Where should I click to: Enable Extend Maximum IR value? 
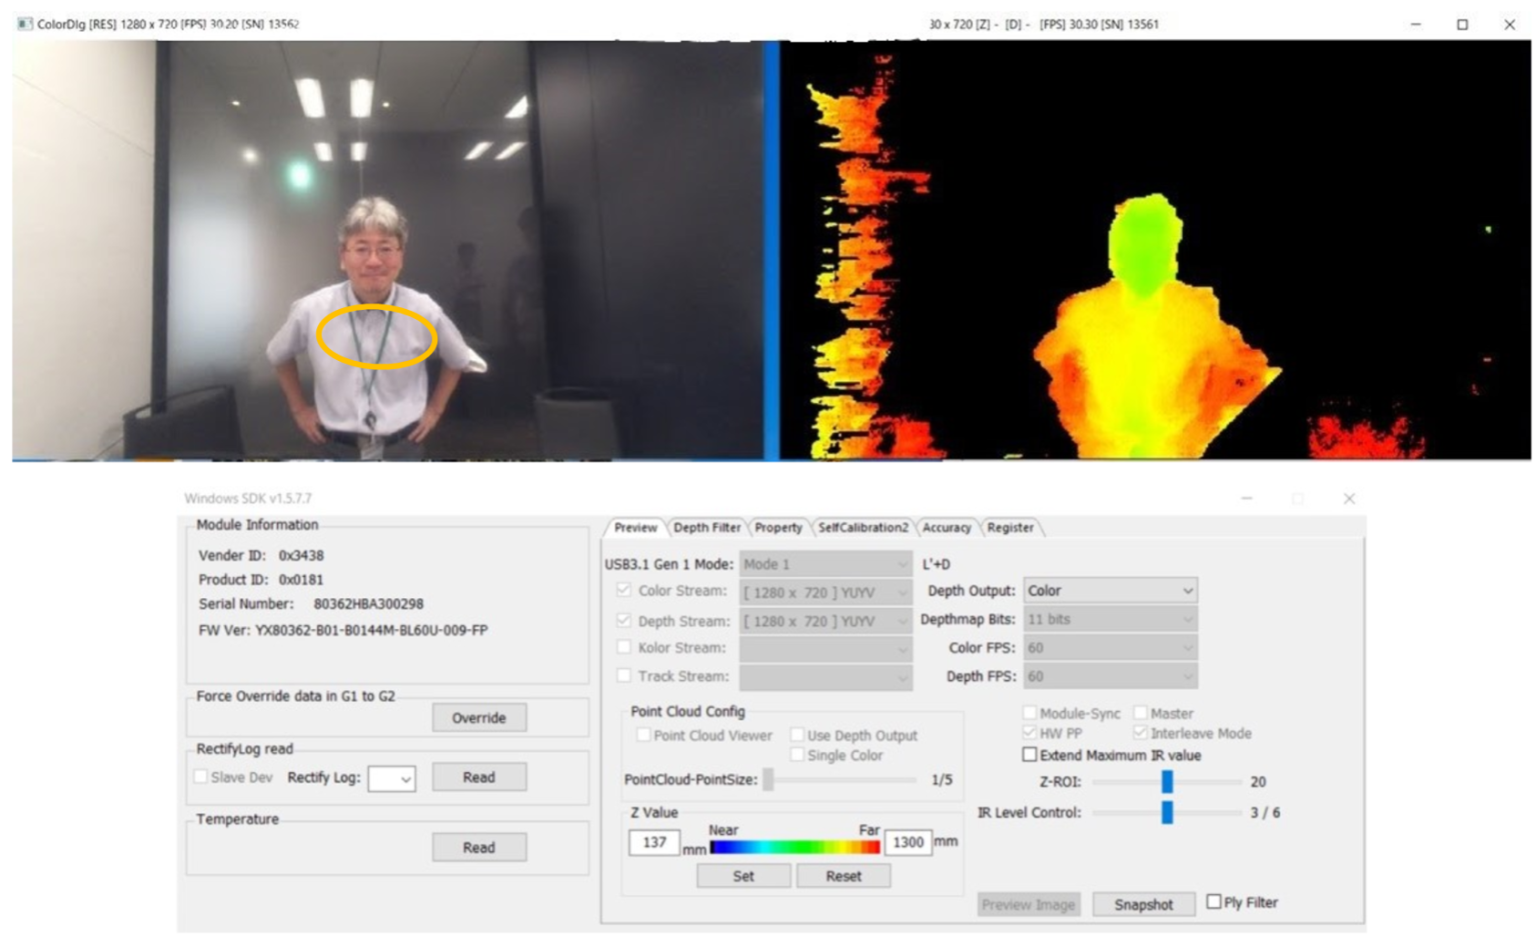tap(1030, 756)
